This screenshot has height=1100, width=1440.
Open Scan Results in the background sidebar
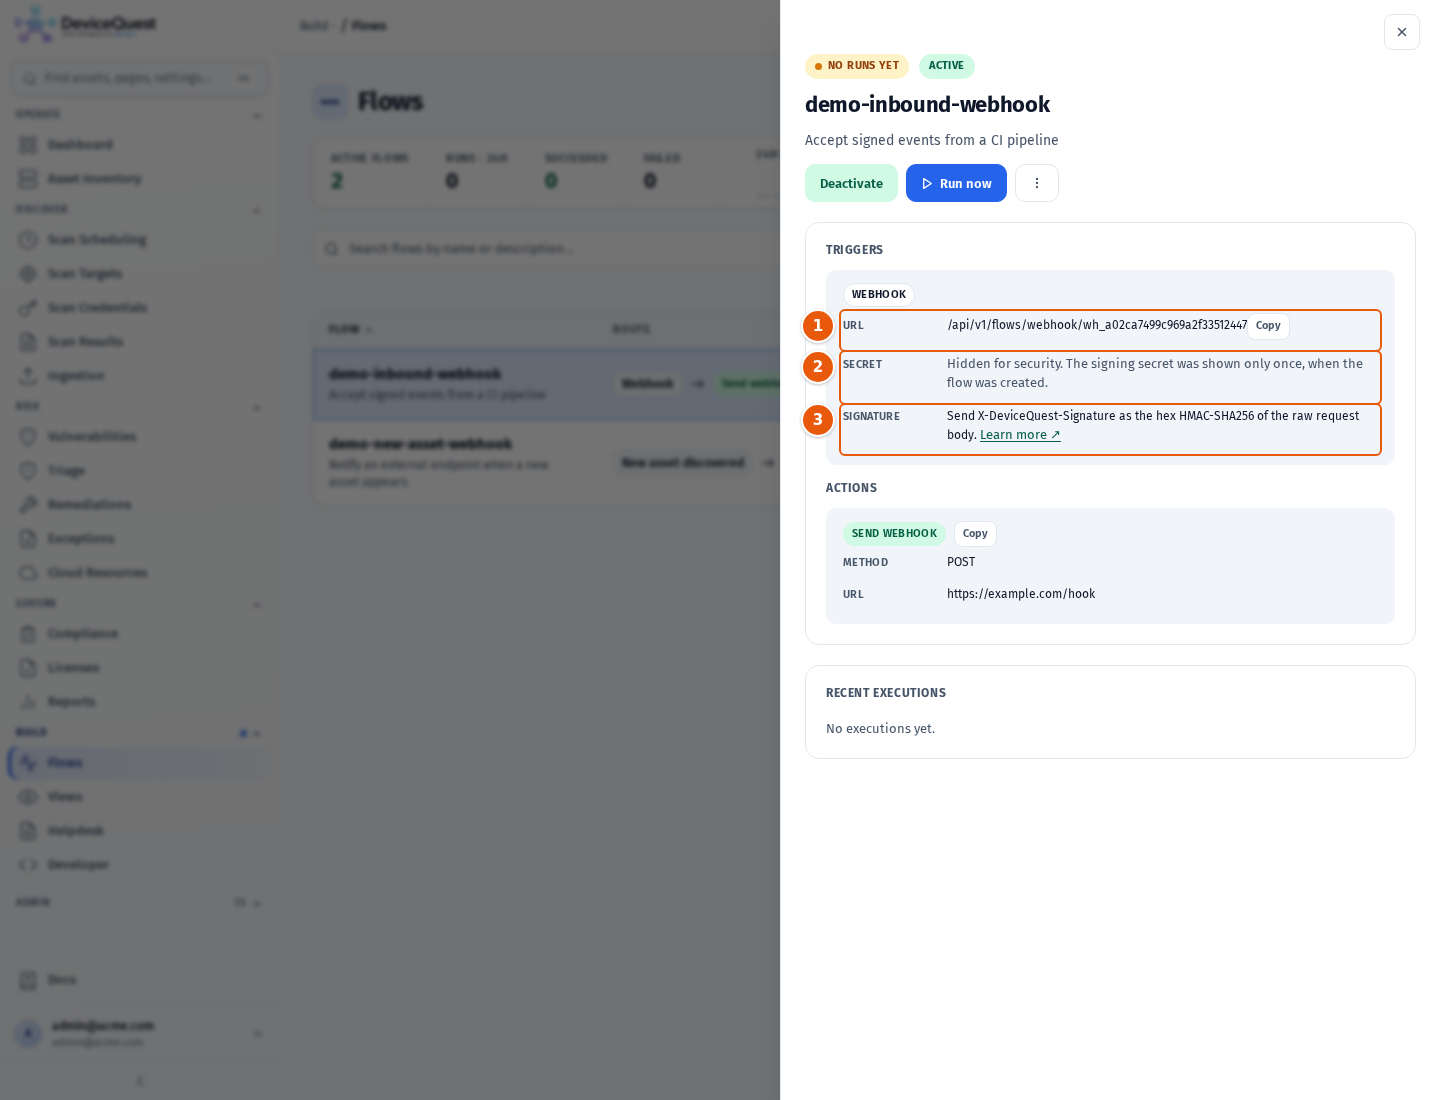point(138,342)
